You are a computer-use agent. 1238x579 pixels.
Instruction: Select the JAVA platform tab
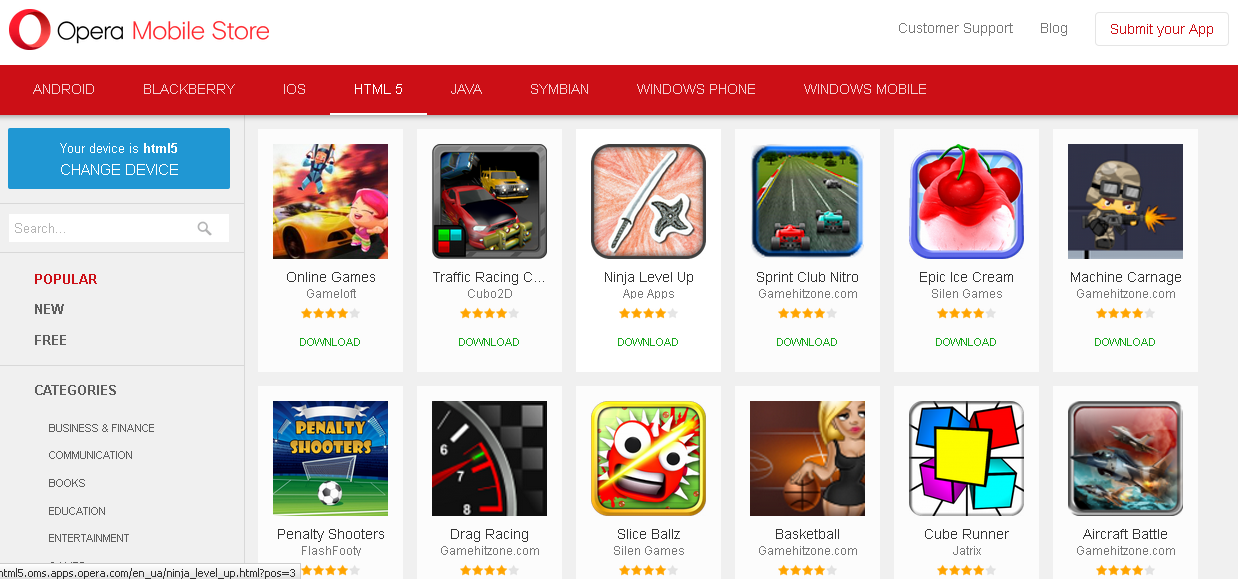tap(466, 89)
